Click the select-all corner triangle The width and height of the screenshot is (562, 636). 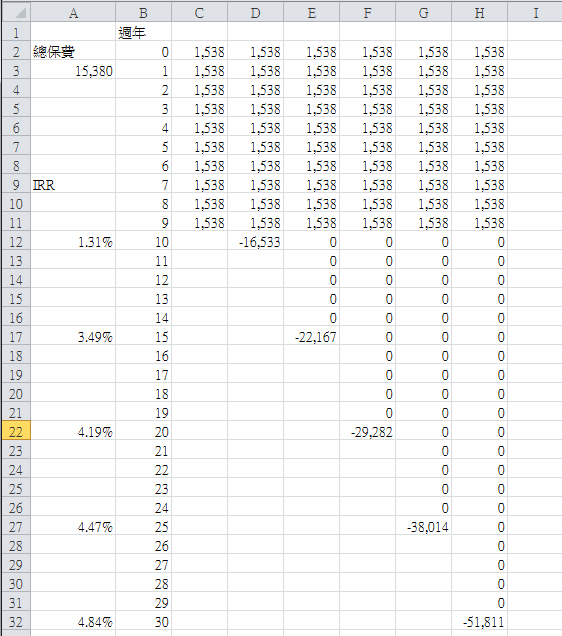(x=16, y=13)
